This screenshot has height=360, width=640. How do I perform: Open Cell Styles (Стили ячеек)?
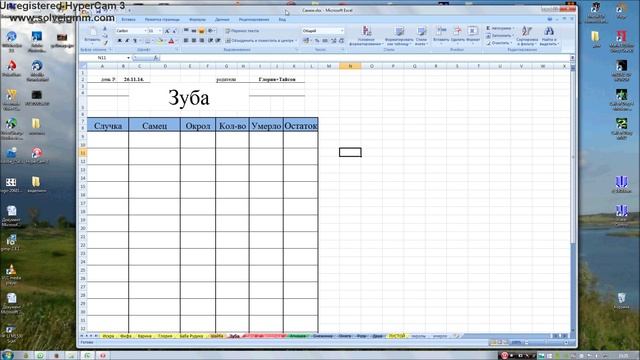pyautogui.click(x=421, y=36)
